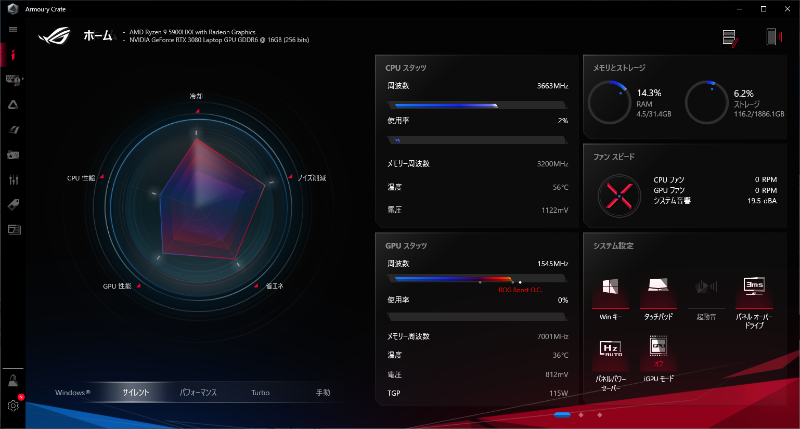Click the CPU スタッツ panel title
Screen dimensions: 800x429
406,68
